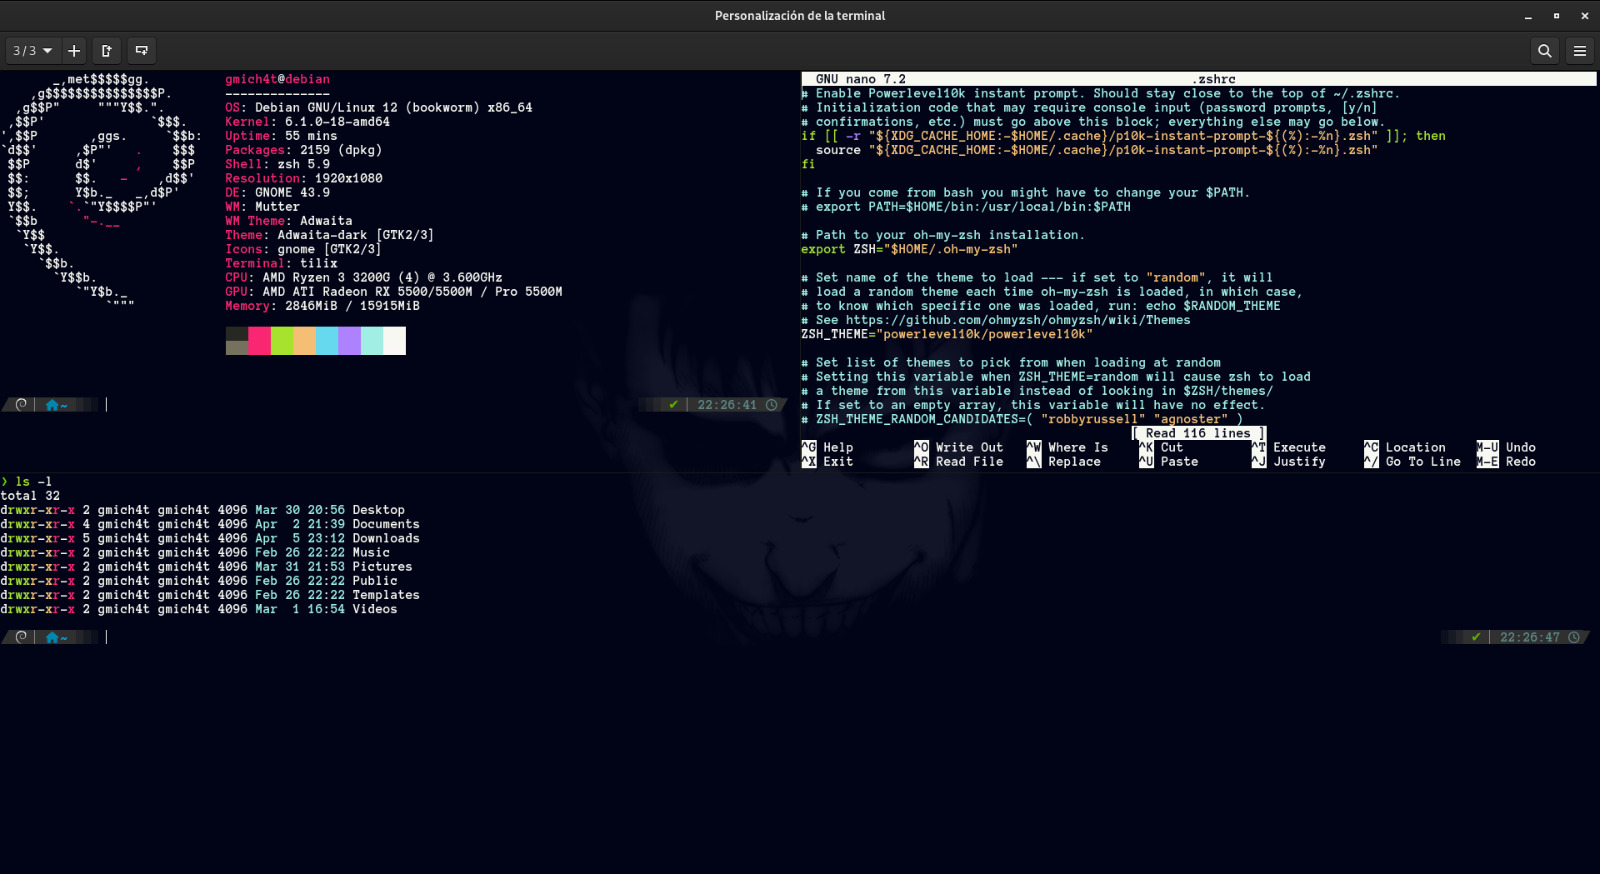
Task: Click the 'source' p10k instant prompt line
Action: [1097, 150]
